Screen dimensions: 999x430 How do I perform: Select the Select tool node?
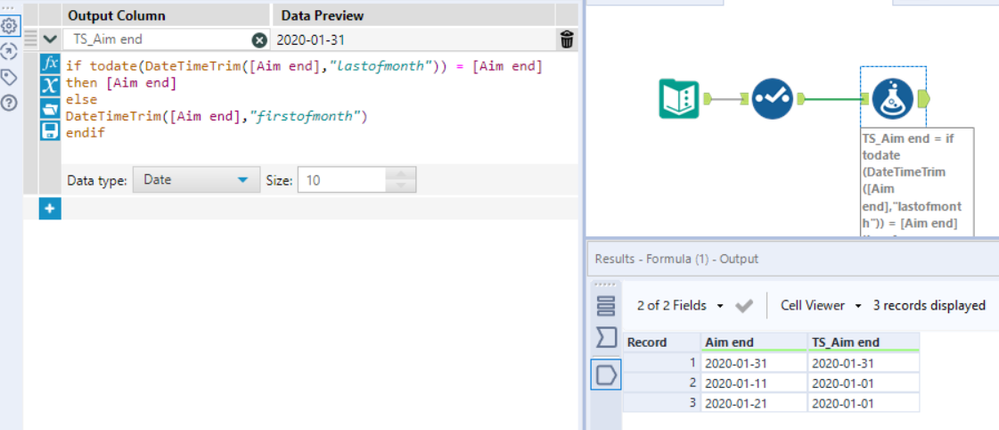click(772, 99)
